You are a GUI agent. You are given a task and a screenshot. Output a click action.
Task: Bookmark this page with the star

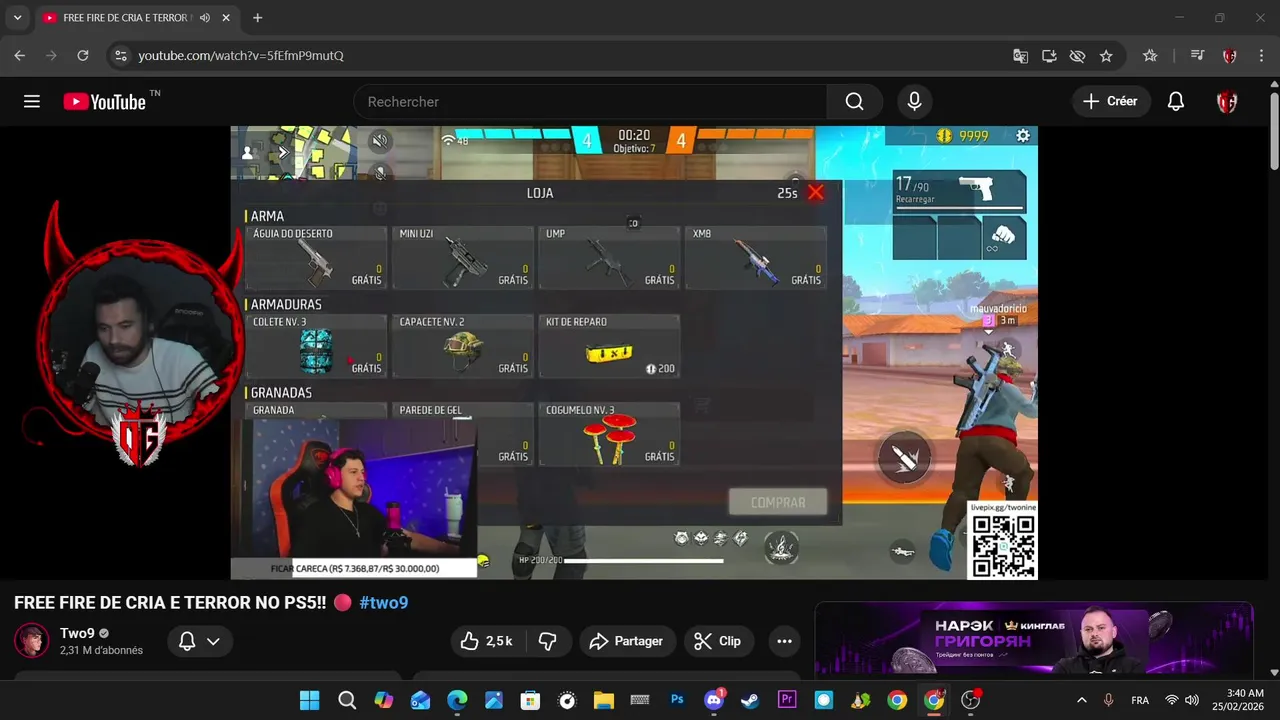coord(1106,56)
